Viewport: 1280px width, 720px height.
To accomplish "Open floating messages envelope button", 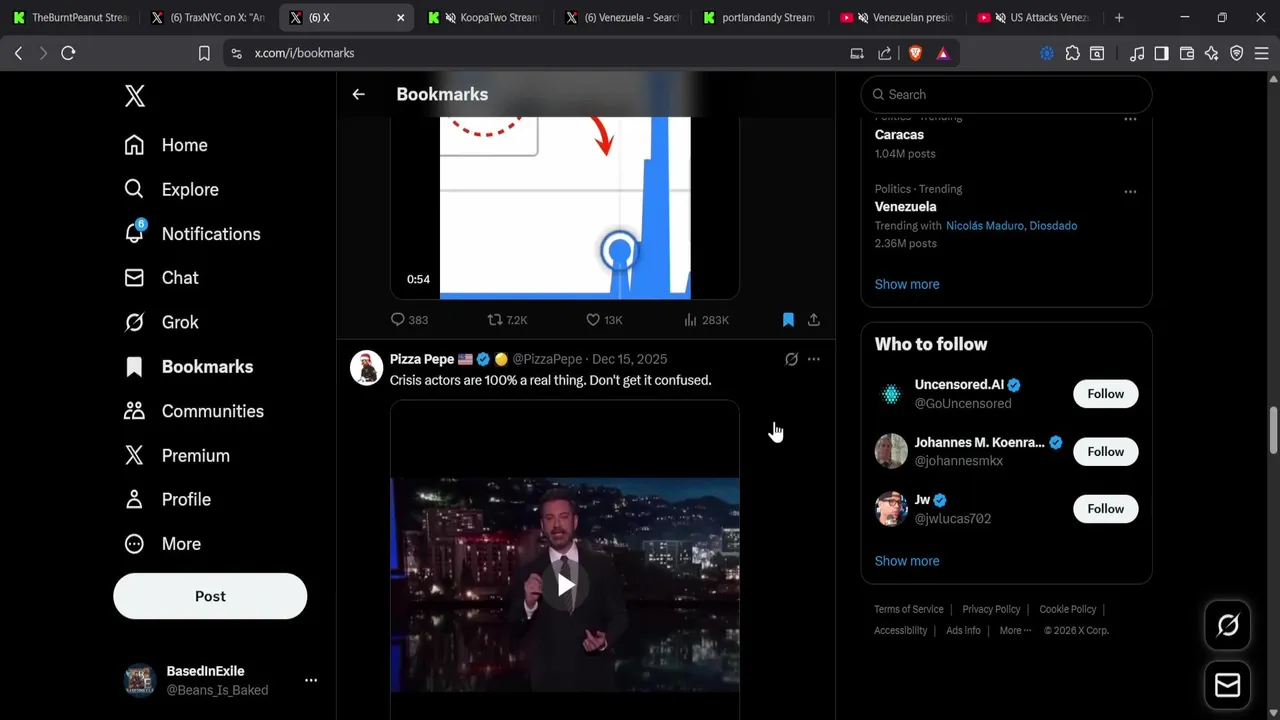I will click(1227, 685).
